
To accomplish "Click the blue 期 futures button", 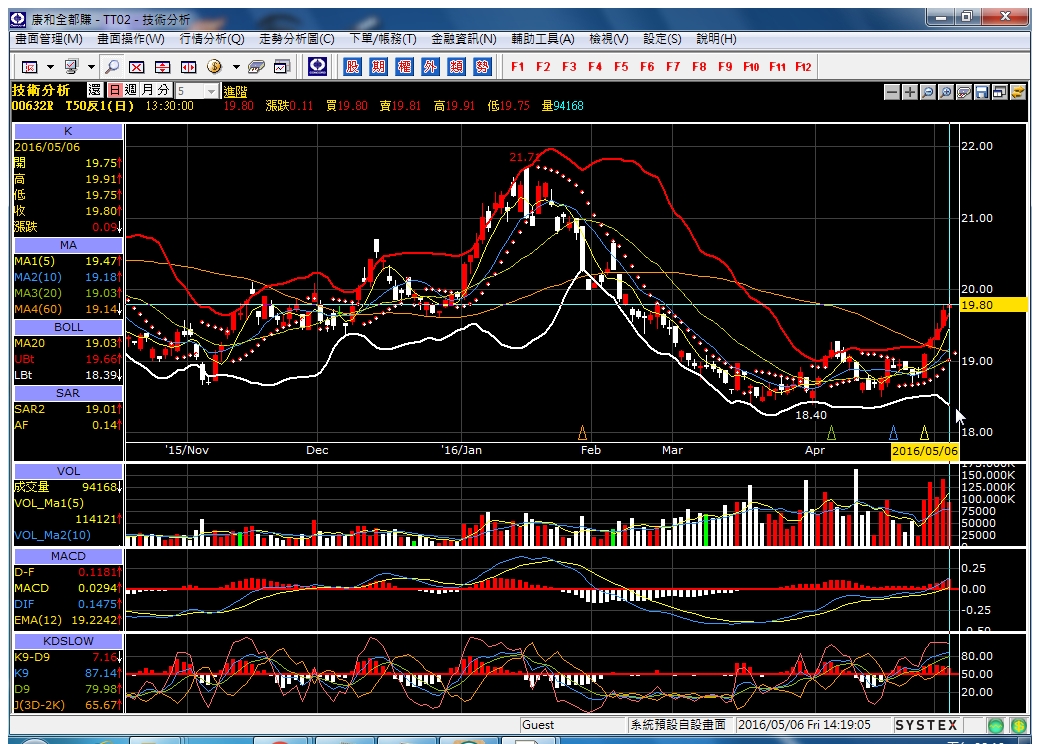I will (x=379, y=66).
